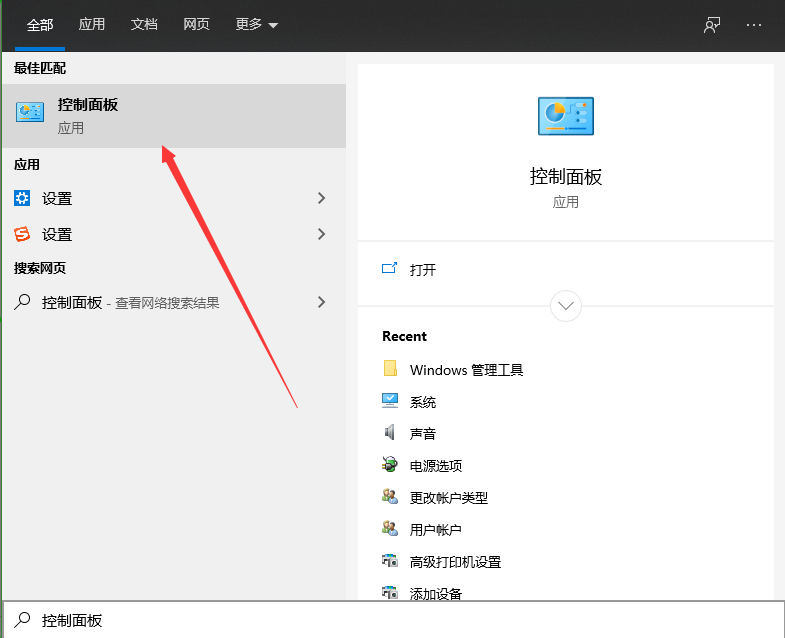Switch to the 网页 tab
This screenshot has height=638, width=785.
[x=196, y=24]
